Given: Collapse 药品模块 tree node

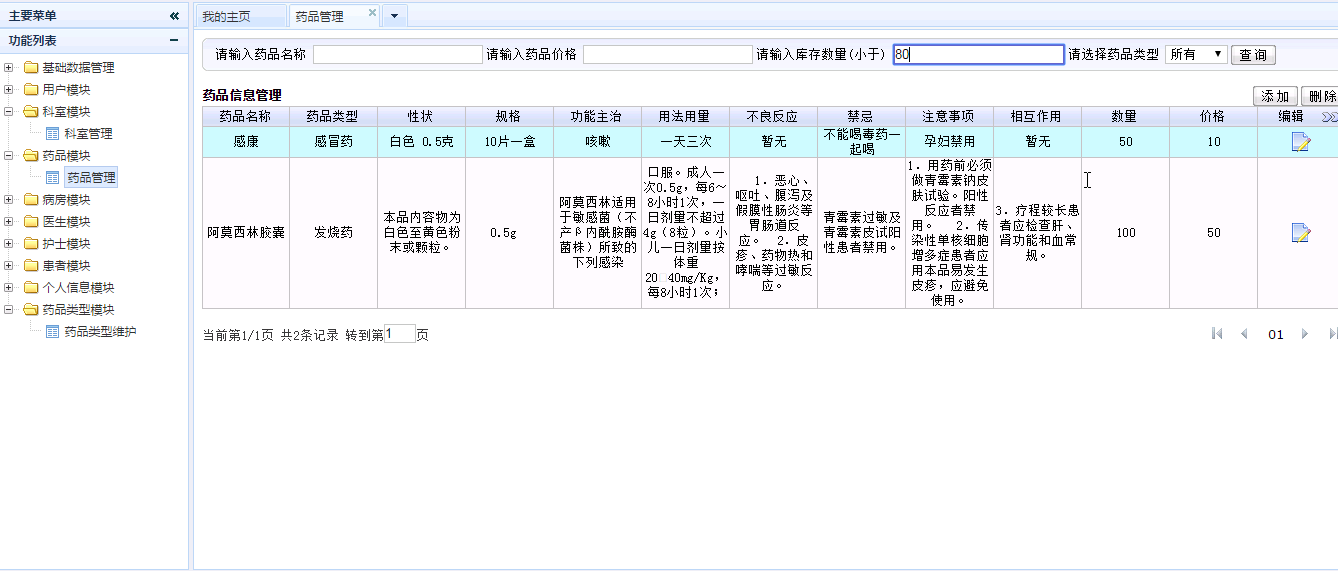Looking at the screenshot, I should click(x=9, y=156).
